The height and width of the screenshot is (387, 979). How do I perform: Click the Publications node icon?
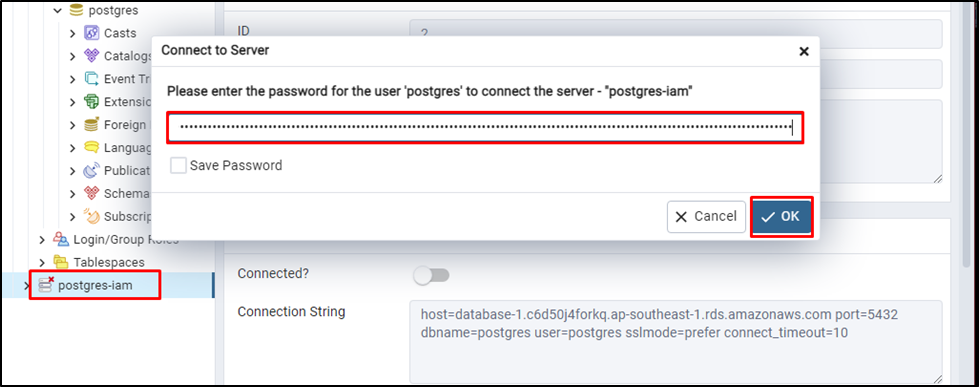click(x=92, y=170)
